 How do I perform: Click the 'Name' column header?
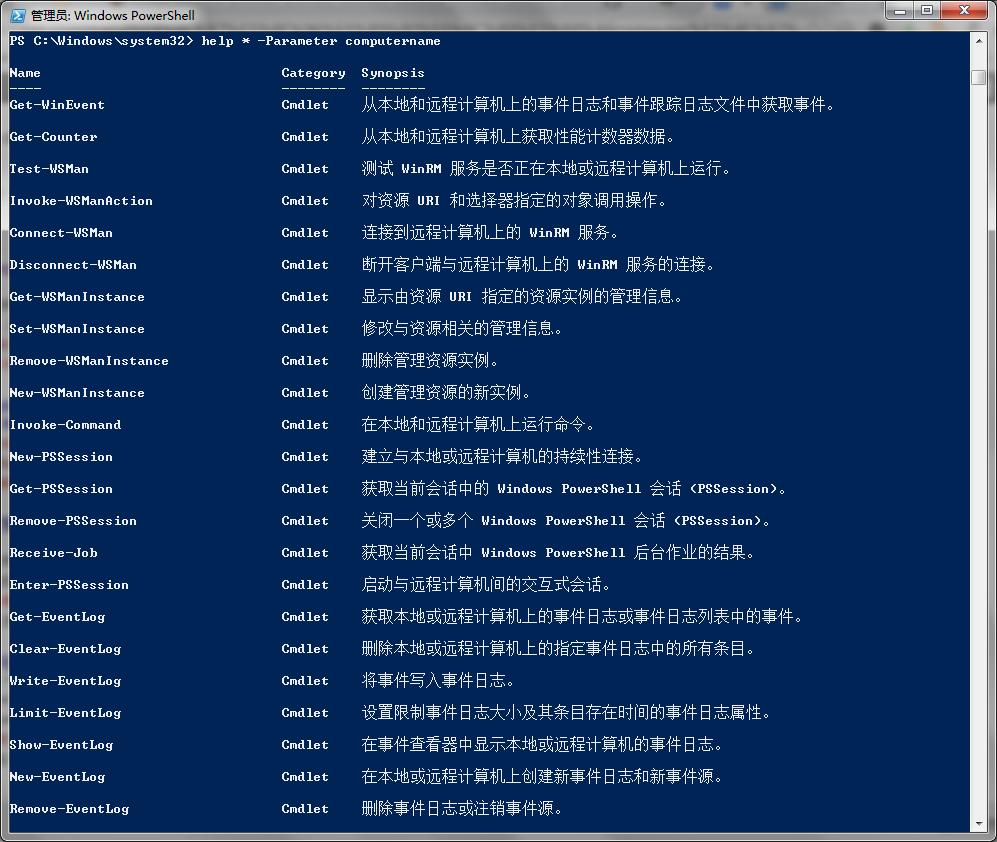[25, 73]
